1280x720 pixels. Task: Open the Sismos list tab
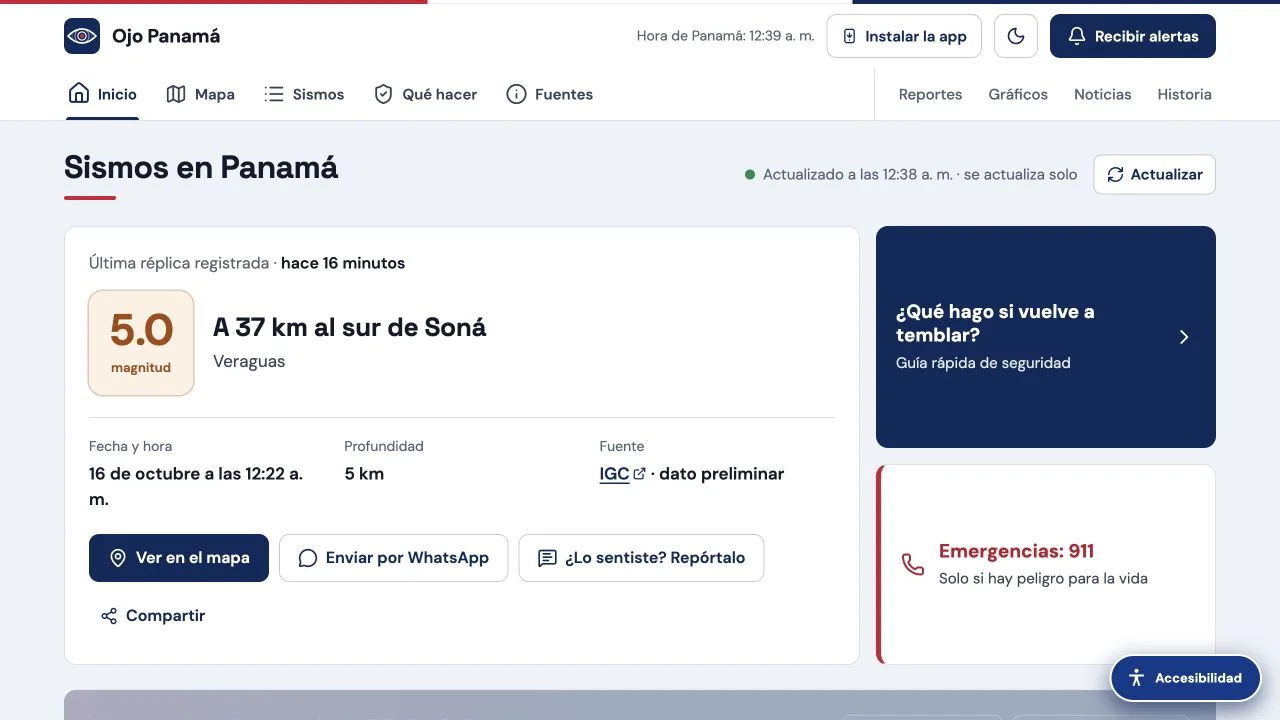[304, 94]
